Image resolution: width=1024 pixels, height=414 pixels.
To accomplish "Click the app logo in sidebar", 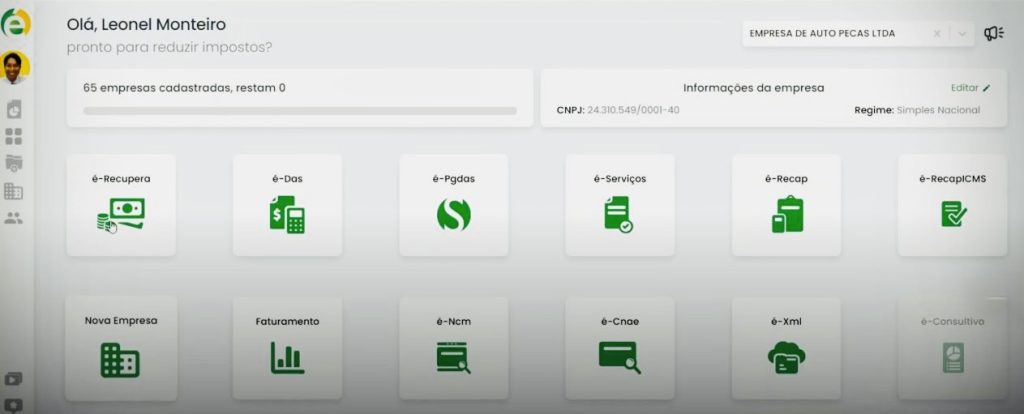I will click(14, 24).
